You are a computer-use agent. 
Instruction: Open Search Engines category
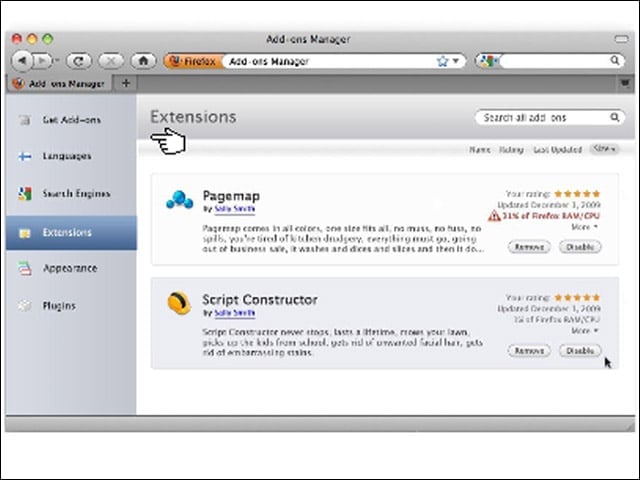coord(71,193)
